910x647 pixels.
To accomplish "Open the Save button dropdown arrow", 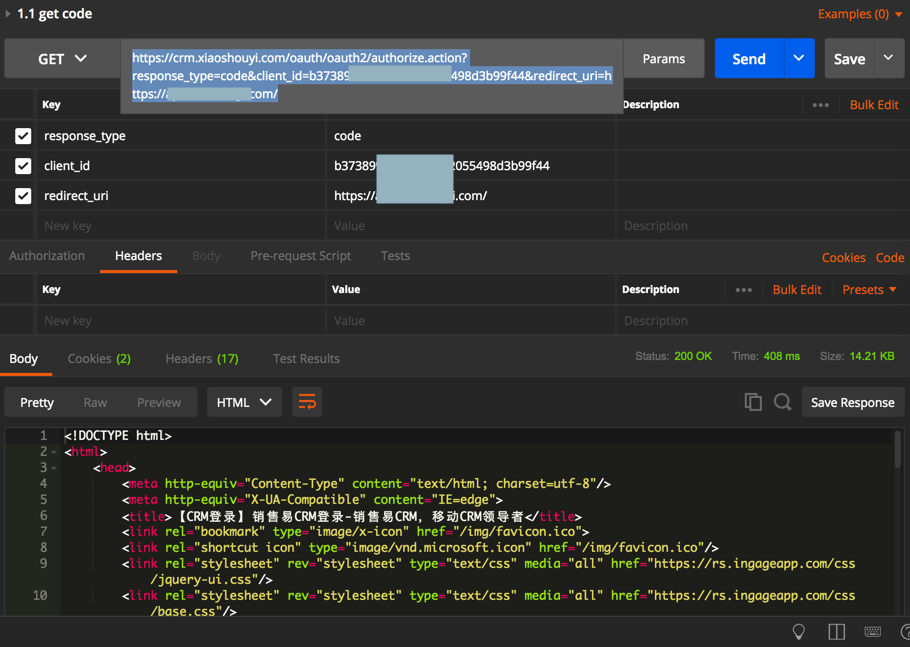I will [888, 59].
